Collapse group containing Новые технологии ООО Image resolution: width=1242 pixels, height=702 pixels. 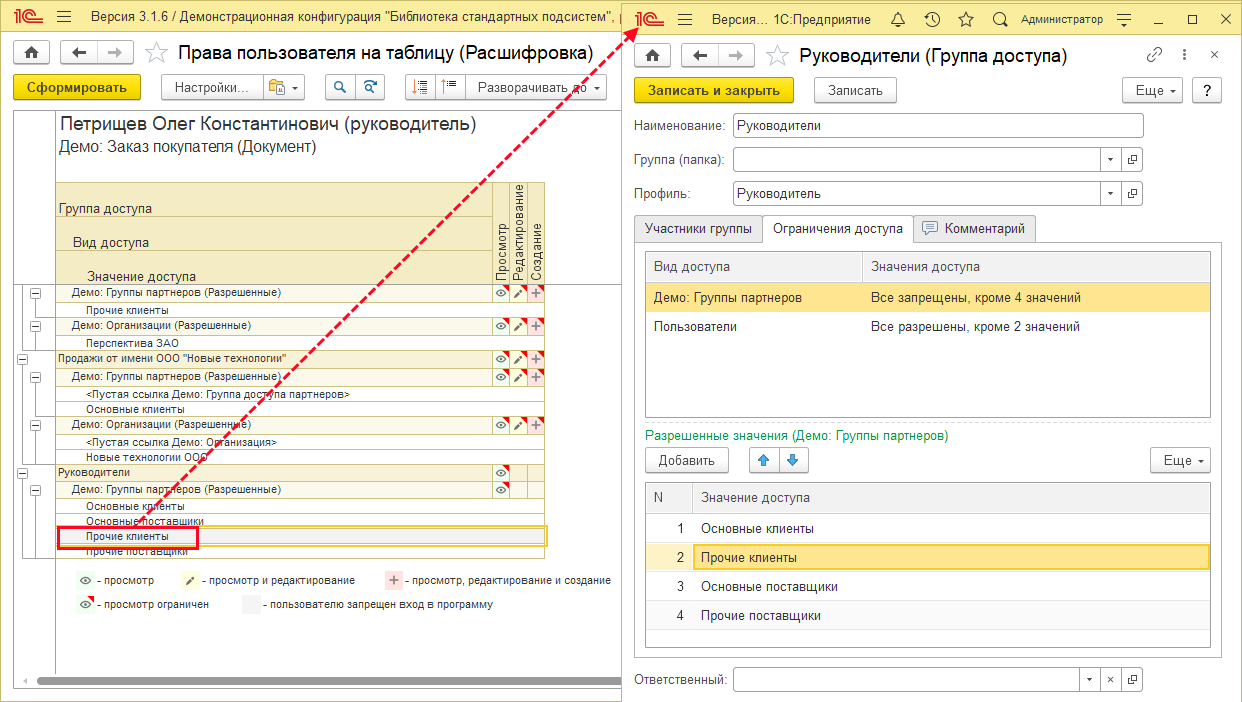pyautogui.click(x=35, y=424)
